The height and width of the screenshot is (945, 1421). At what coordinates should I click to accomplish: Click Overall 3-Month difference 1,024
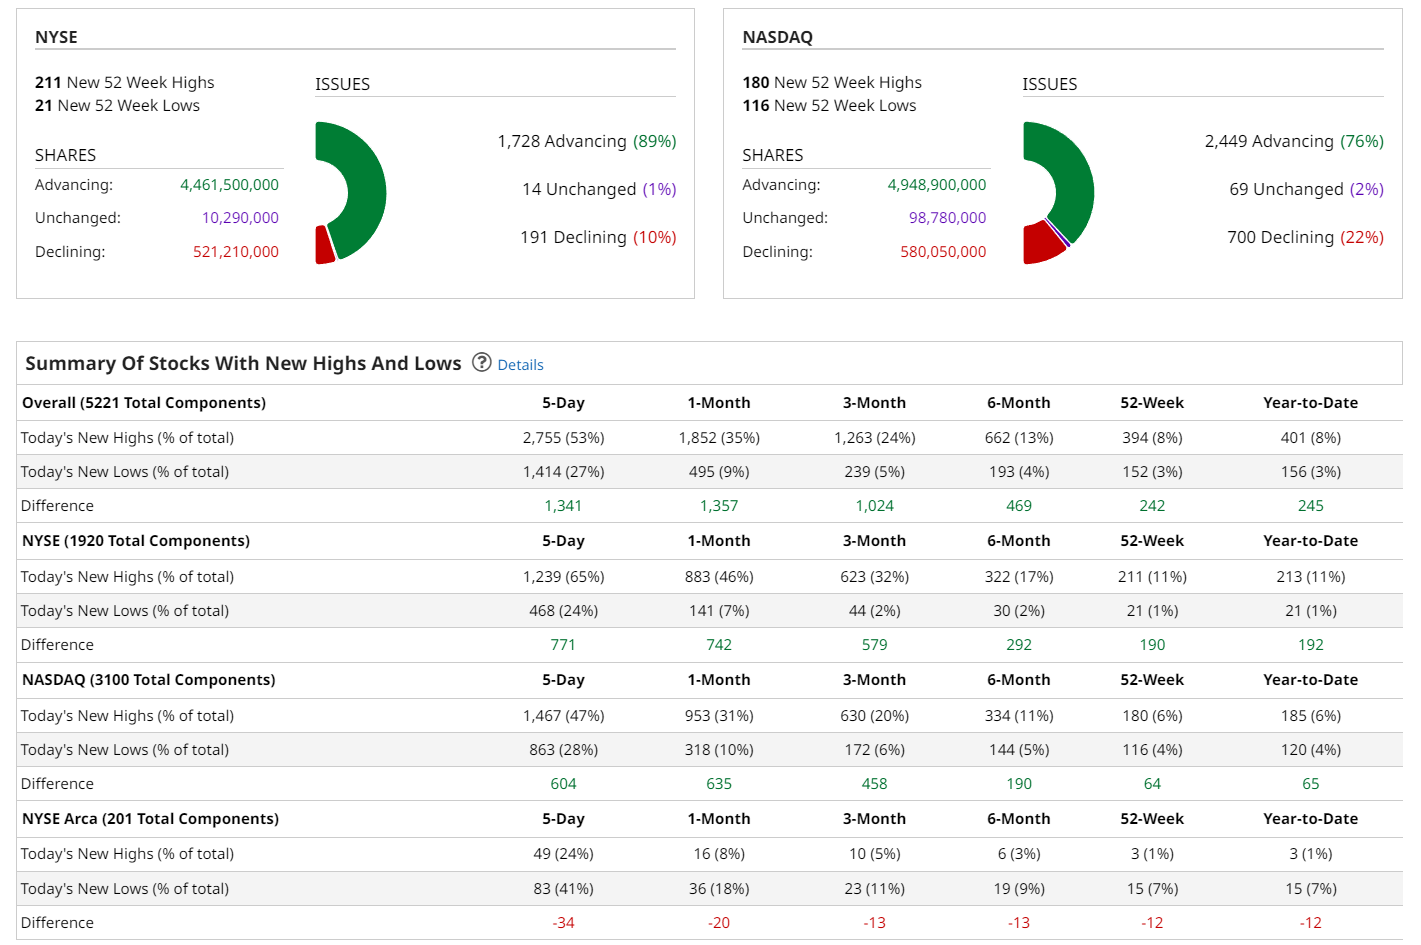[x=875, y=506]
